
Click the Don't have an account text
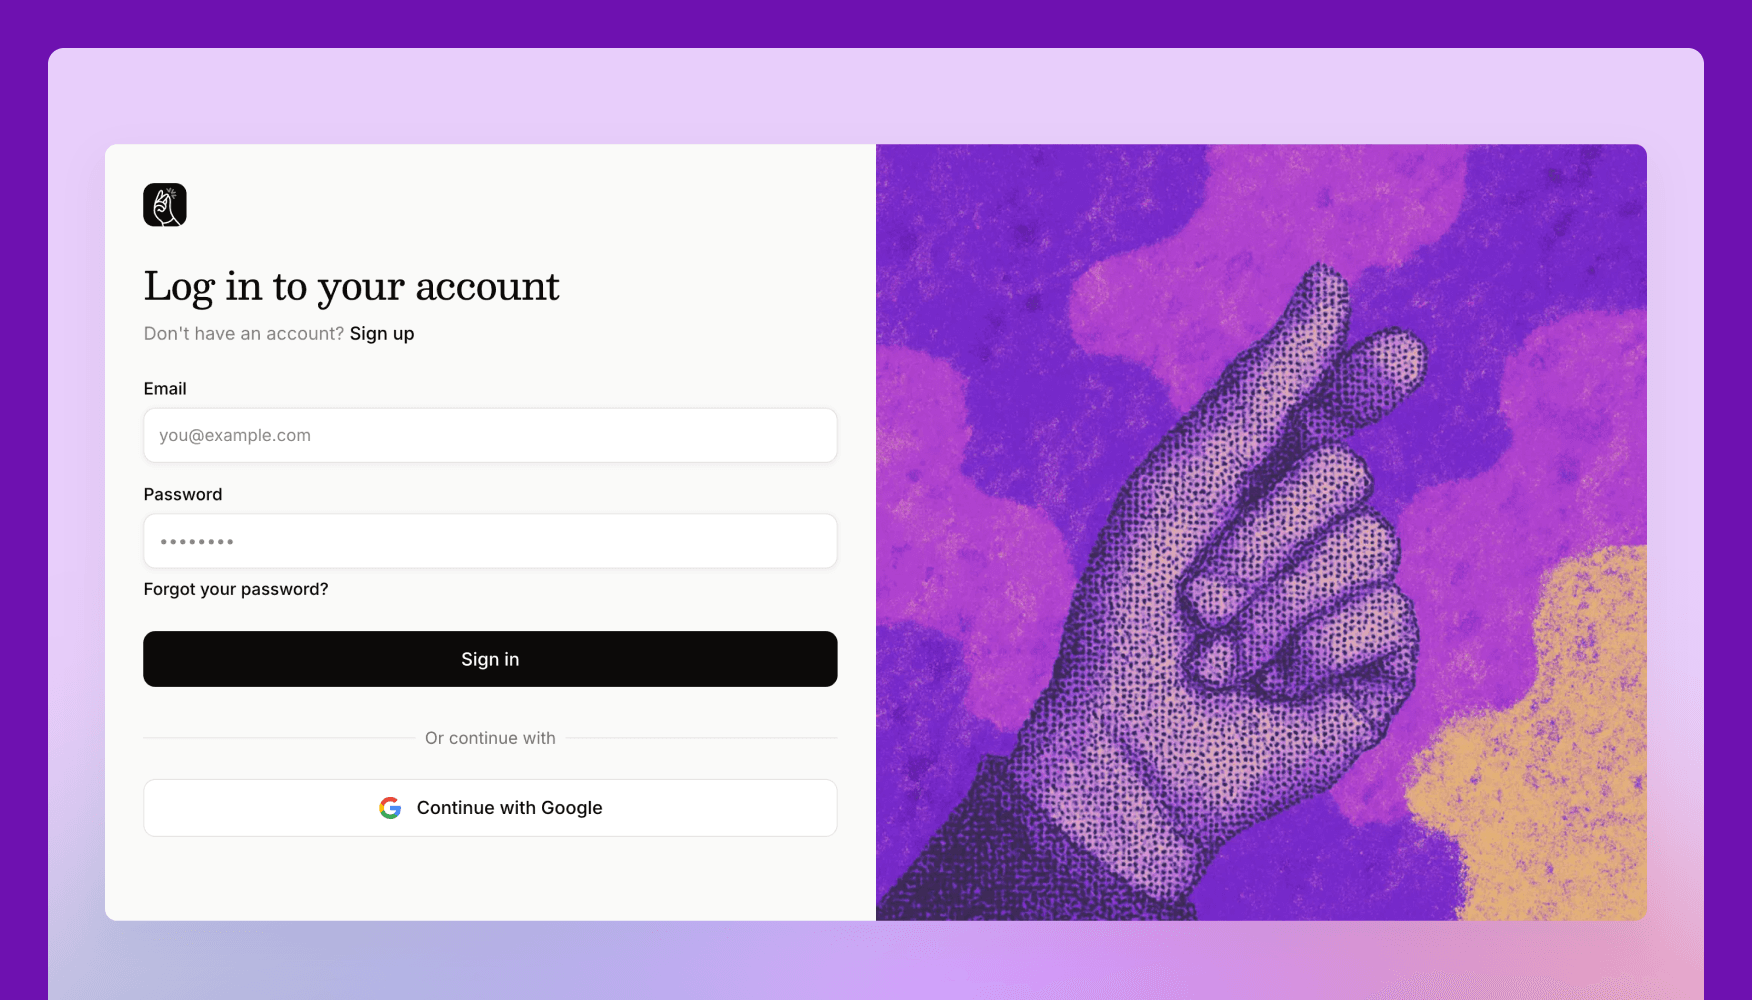coord(243,334)
